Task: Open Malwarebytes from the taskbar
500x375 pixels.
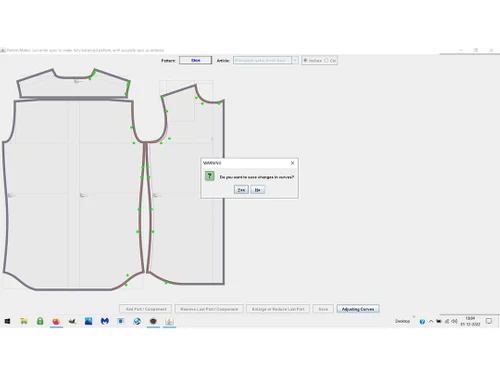Action: [x=105, y=321]
